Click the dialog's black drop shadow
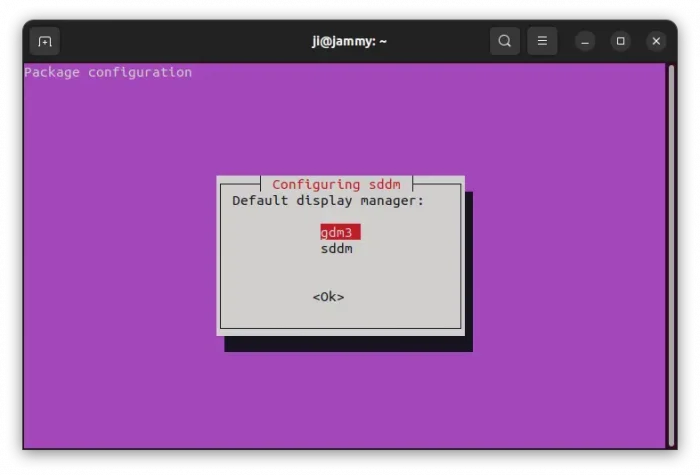This screenshot has height=475, width=700. coord(350,344)
